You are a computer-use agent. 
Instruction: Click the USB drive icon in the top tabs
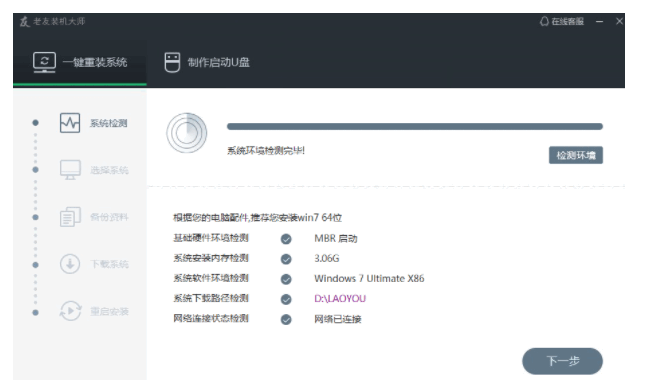coord(172,62)
